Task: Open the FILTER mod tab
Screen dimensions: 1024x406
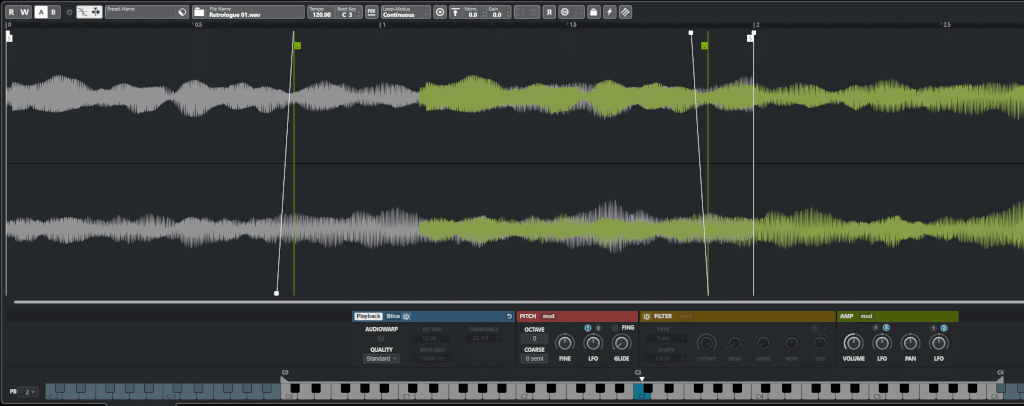Action: [x=685, y=316]
